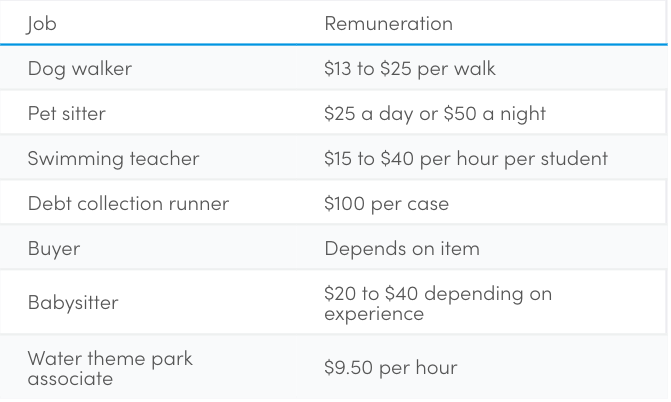Screen dimensions: 671x402
Task: Click the Job column header
Action: (x=41, y=24)
